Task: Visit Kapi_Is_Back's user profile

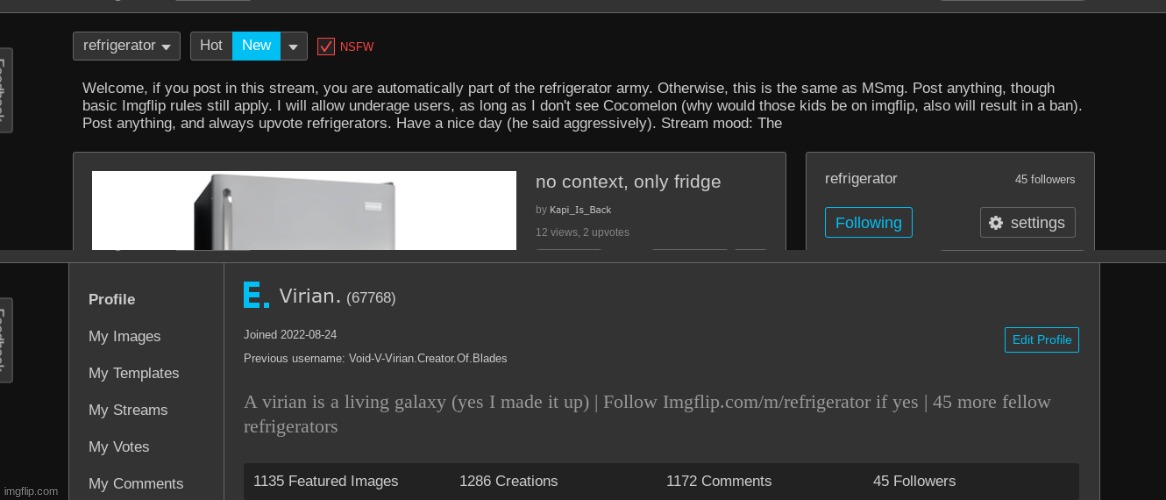Action: coord(580,210)
